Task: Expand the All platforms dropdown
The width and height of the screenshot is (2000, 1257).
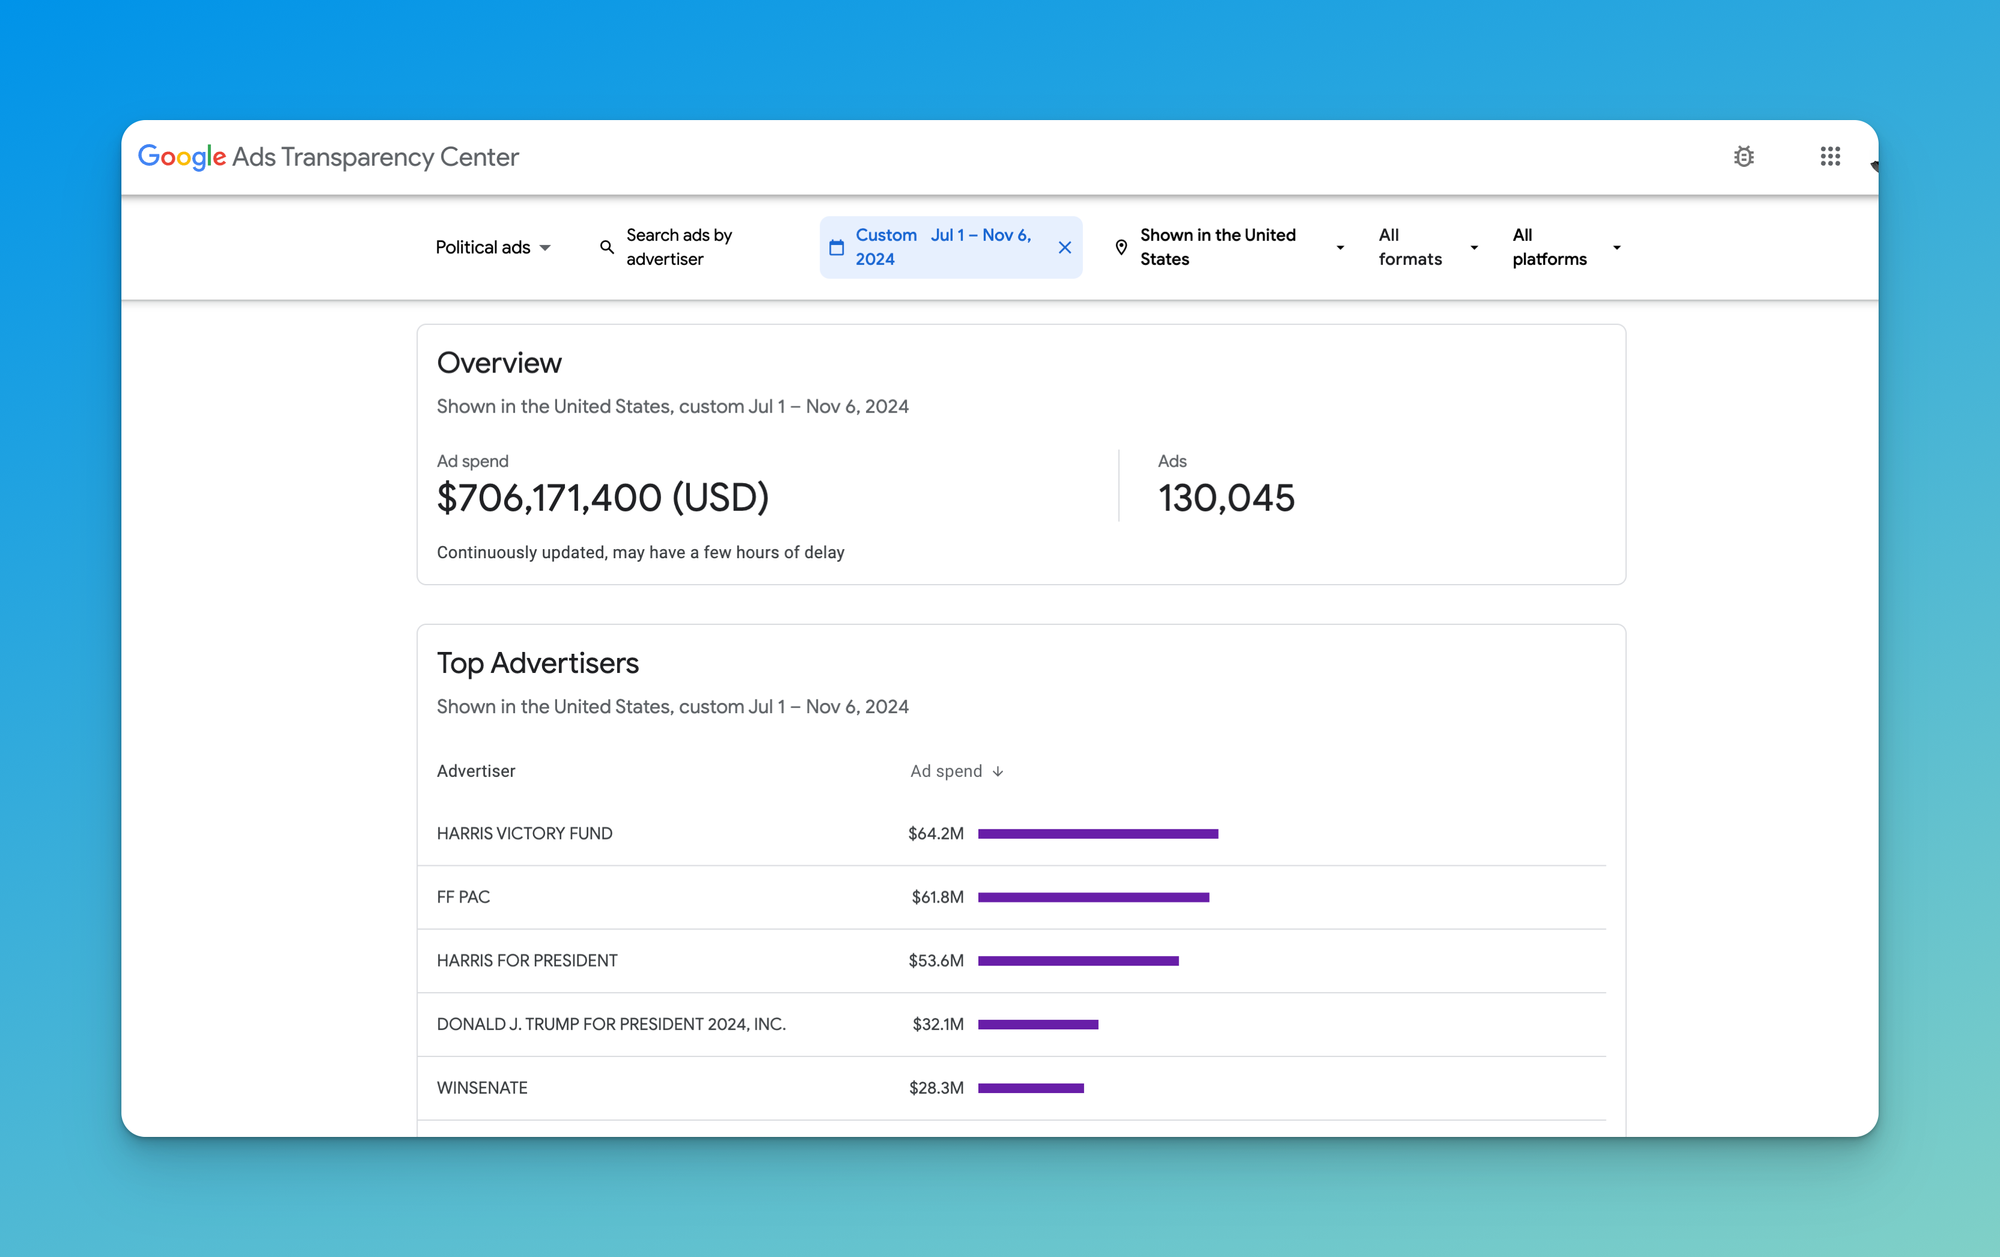Action: pyautogui.click(x=1566, y=247)
